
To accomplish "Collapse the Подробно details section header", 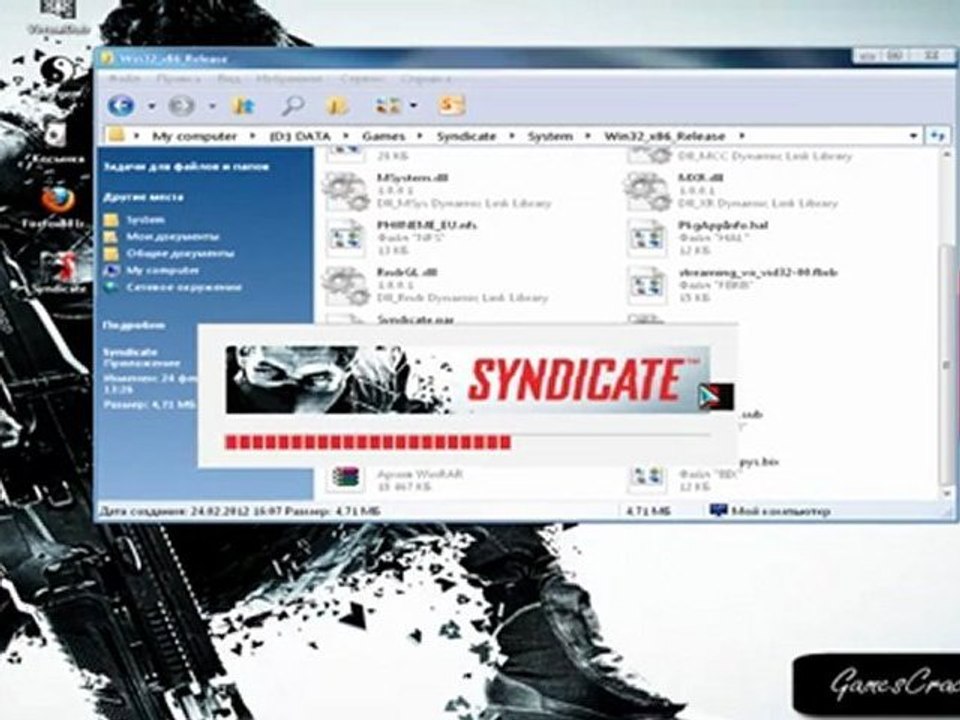I will (133, 325).
